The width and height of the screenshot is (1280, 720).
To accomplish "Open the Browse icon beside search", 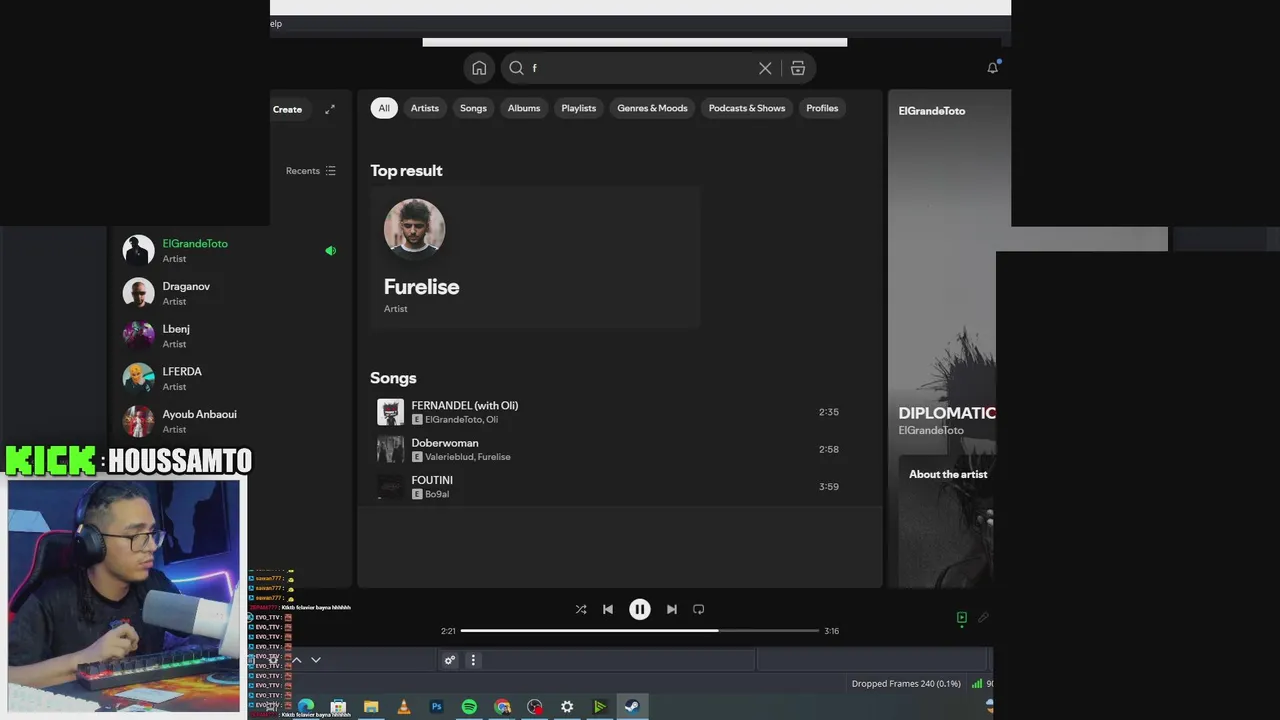I will [x=798, y=68].
